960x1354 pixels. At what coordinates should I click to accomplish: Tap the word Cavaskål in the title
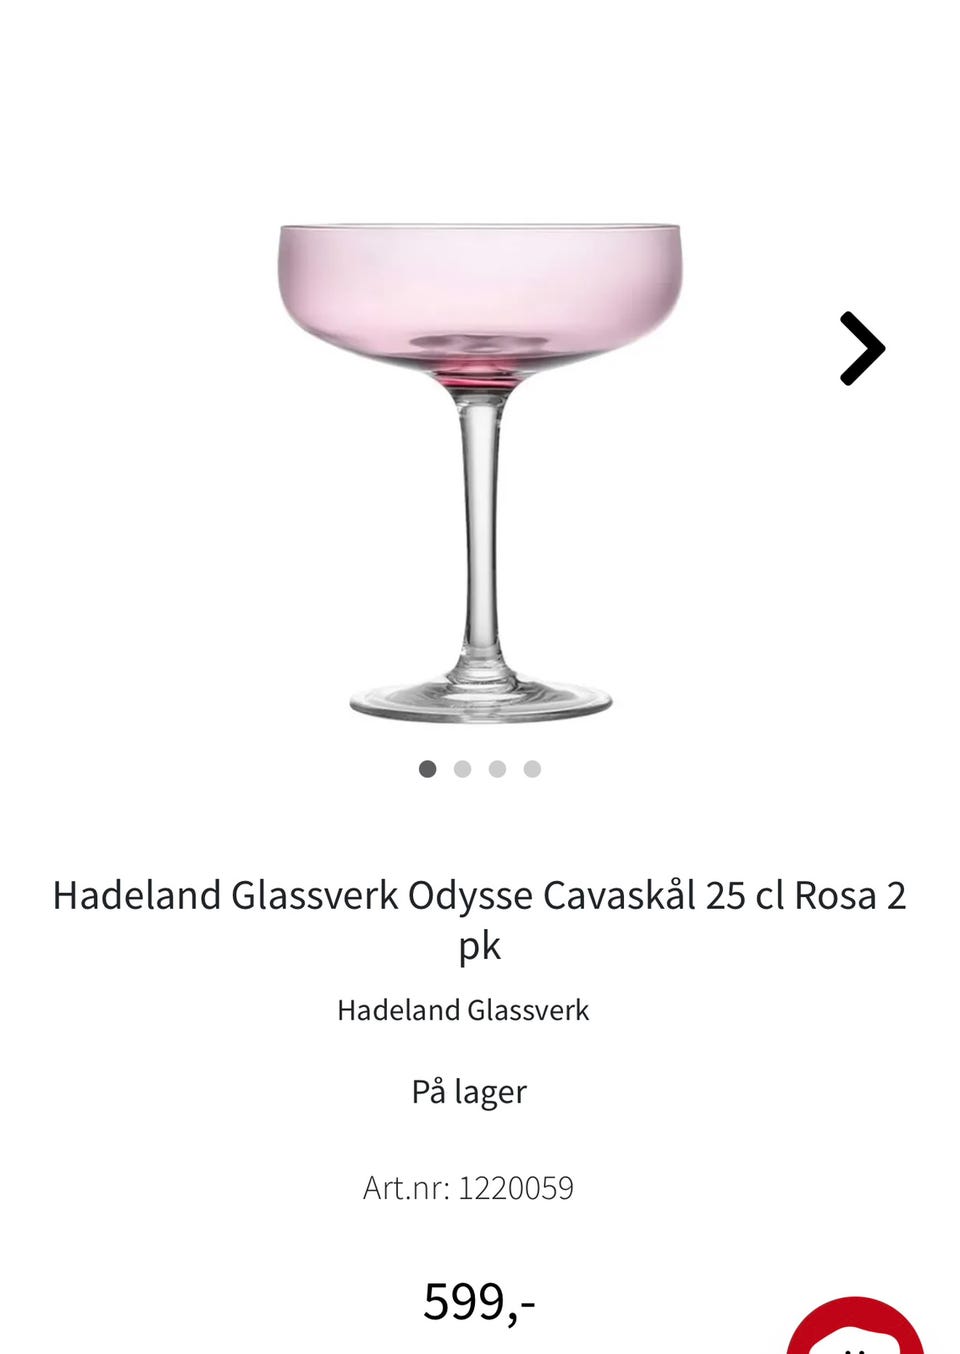pyautogui.click(x=619, y=895)
